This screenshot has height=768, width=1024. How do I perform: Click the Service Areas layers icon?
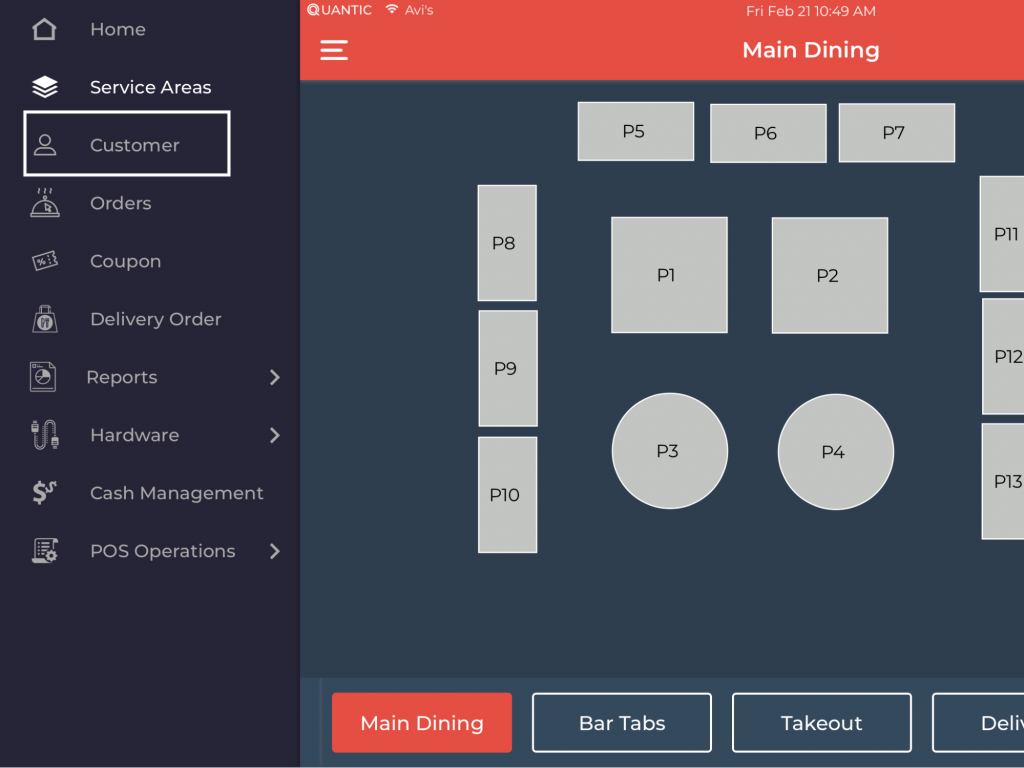coord(45,88)
